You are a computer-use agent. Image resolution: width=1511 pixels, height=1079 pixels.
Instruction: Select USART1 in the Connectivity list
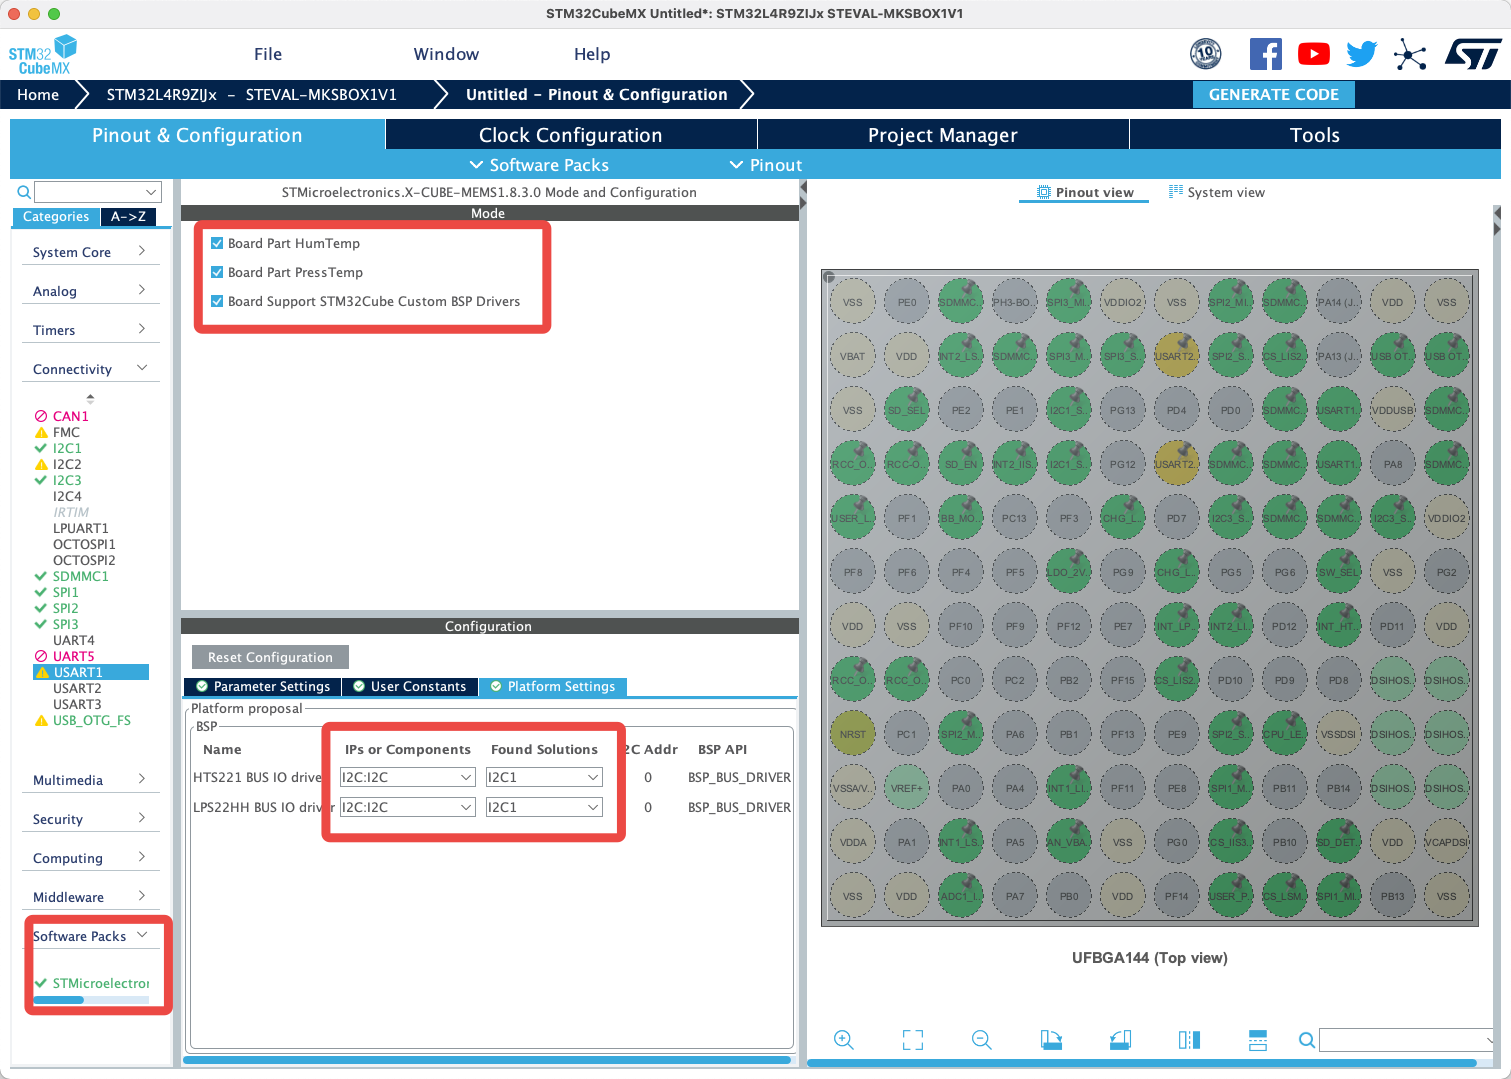pyautogui.click(x=91, y=672)
